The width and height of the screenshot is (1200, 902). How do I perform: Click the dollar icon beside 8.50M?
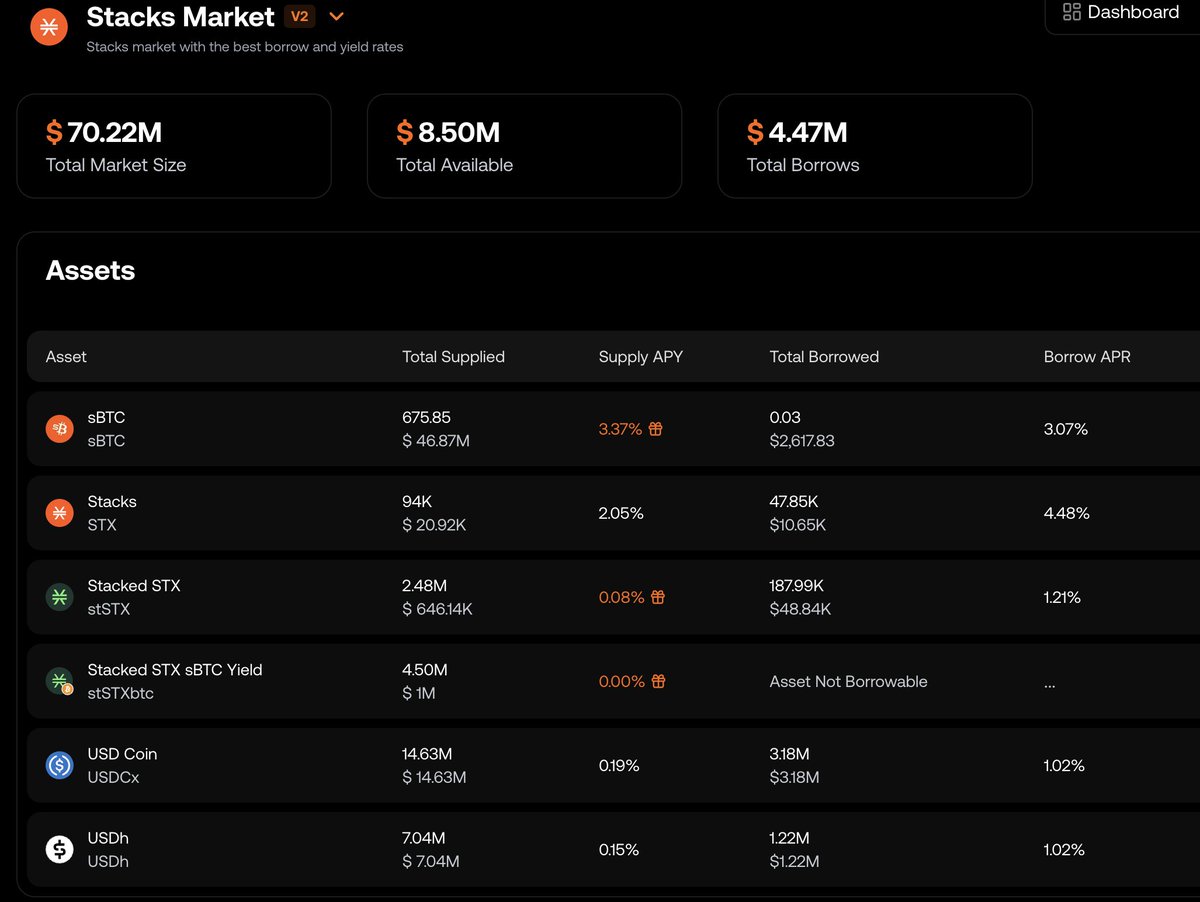click(405, 132)
